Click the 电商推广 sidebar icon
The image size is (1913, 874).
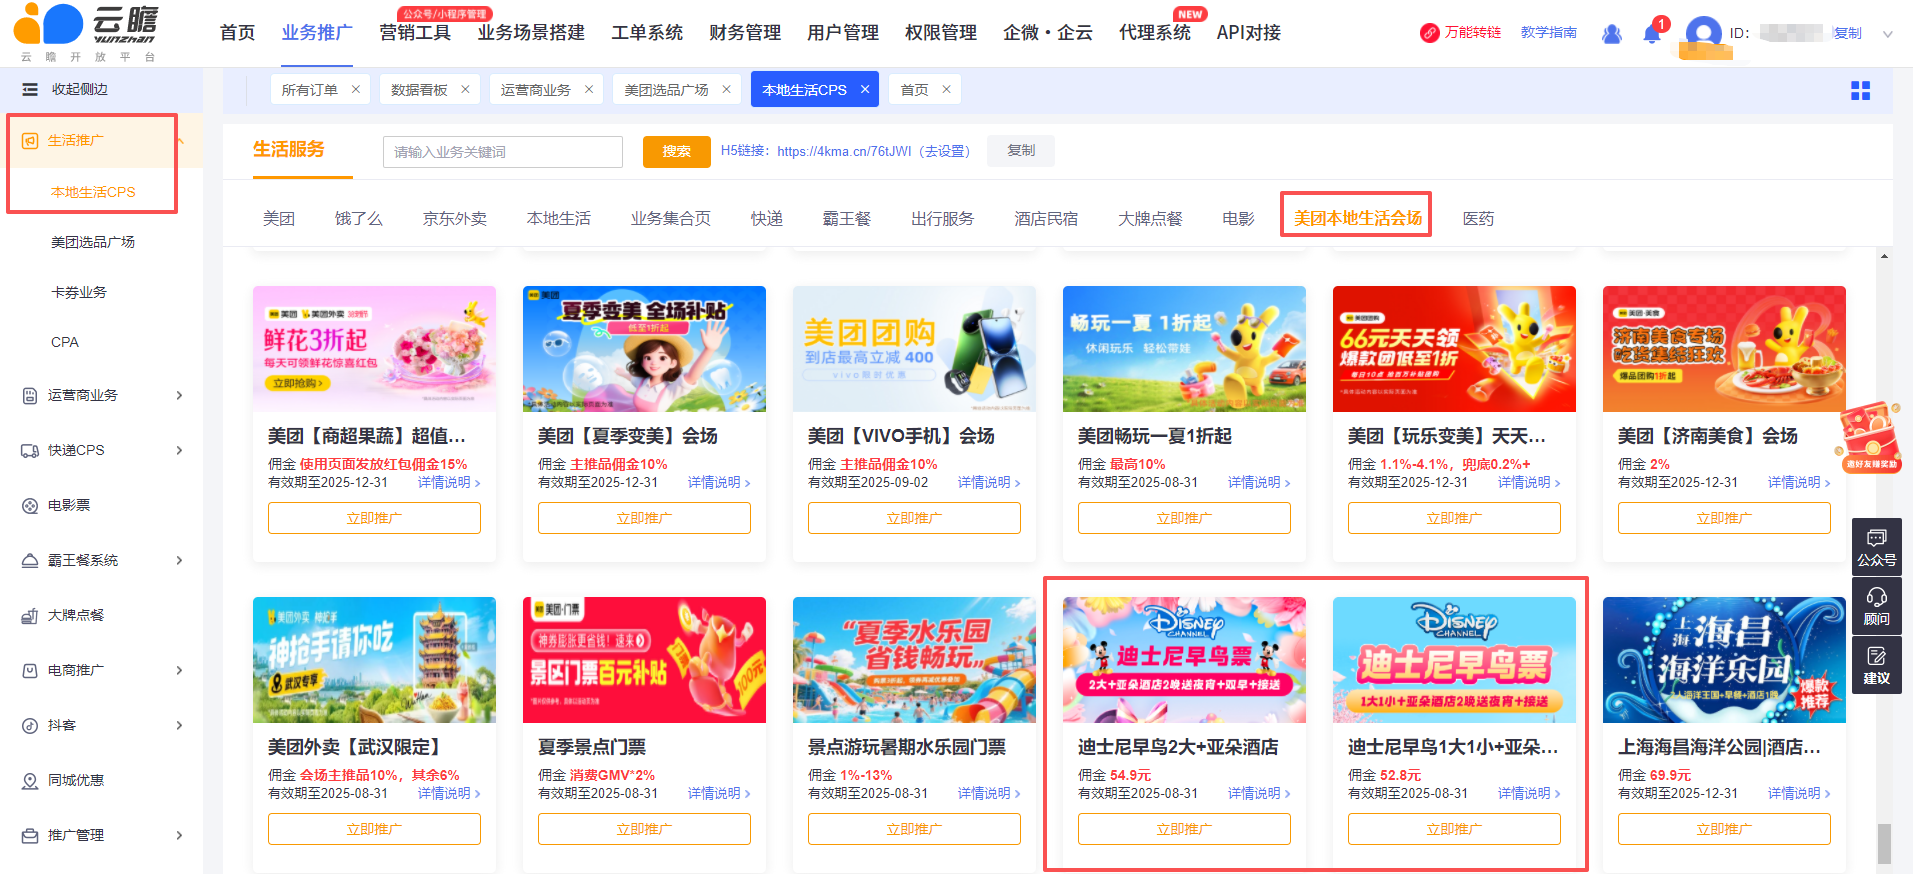(x=30, y=670)
